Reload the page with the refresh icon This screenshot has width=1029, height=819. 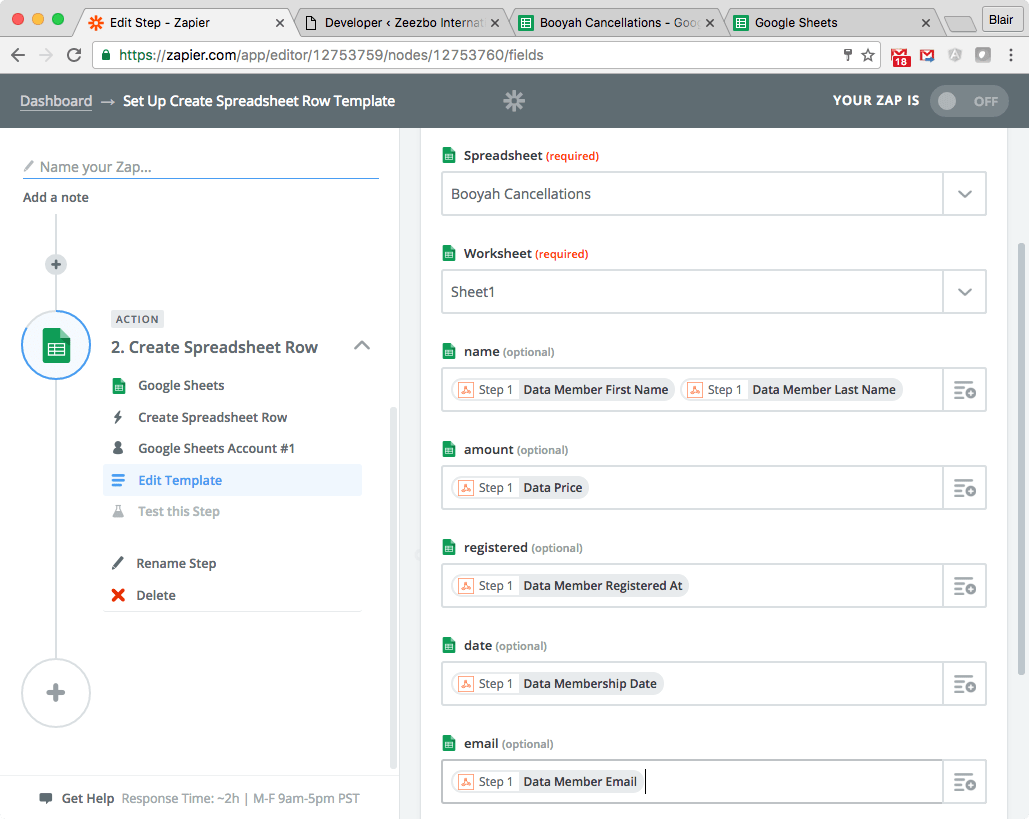[74, 55]
